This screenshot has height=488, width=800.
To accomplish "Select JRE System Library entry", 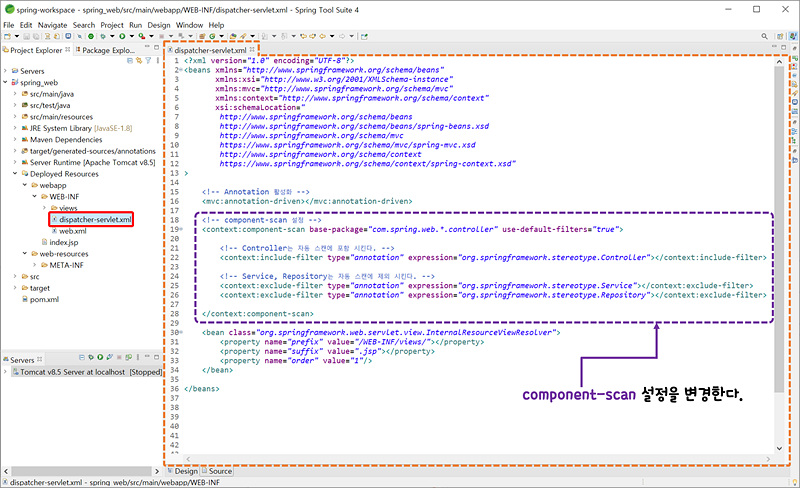I will point(77,128).
